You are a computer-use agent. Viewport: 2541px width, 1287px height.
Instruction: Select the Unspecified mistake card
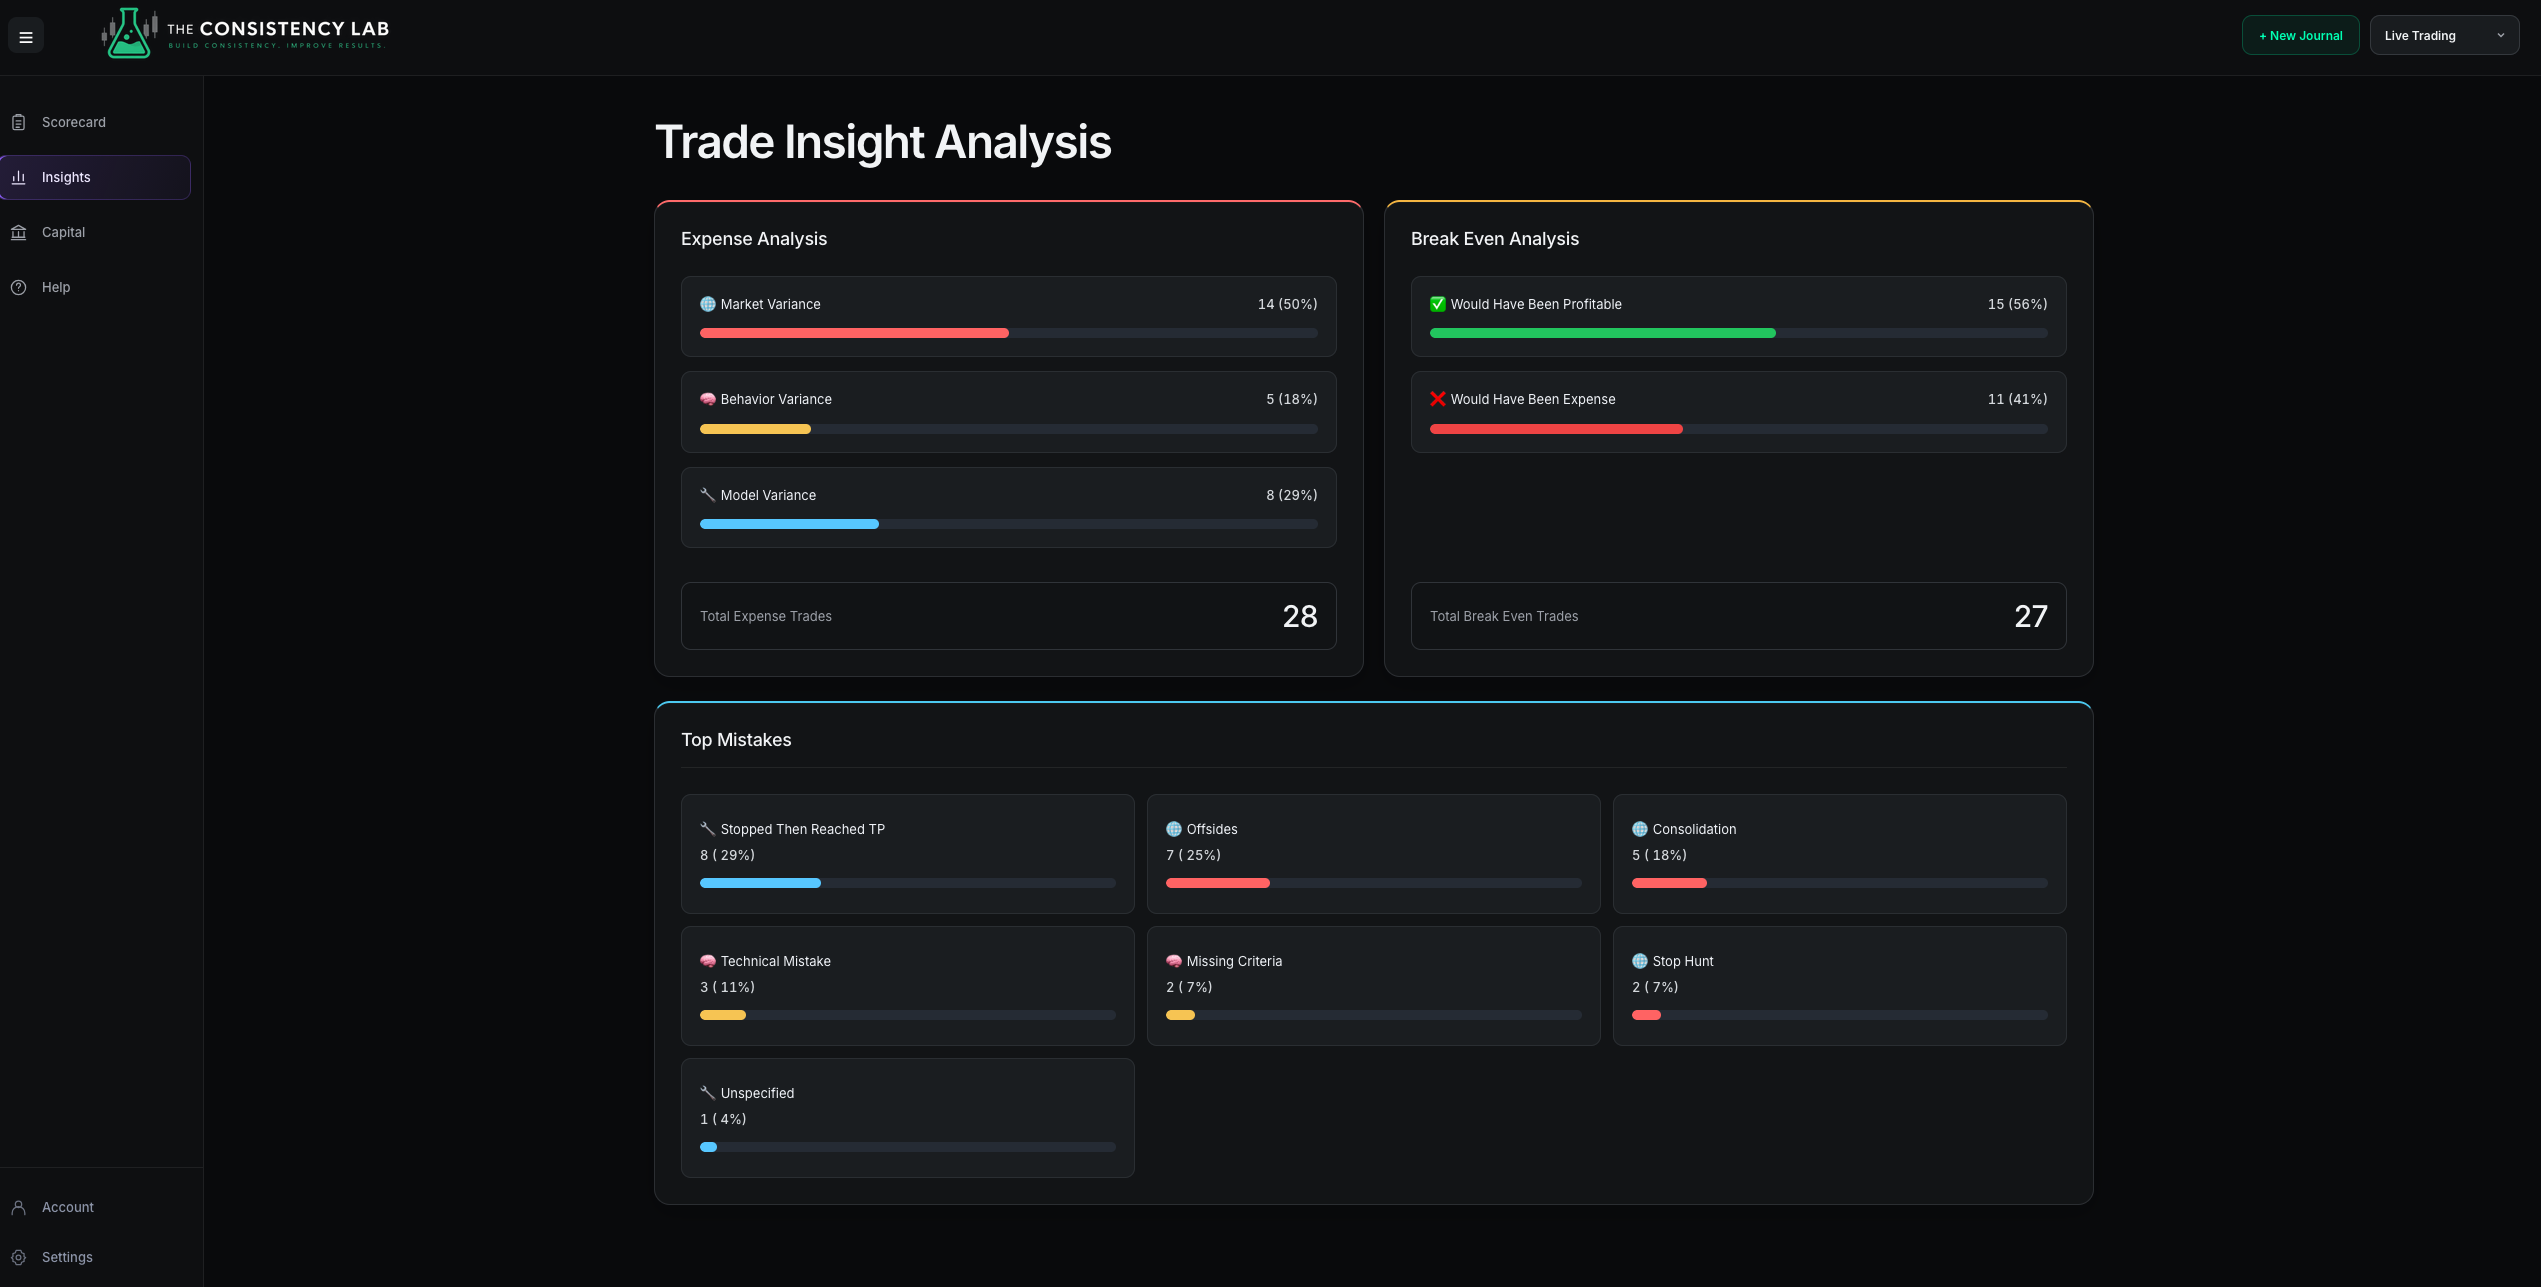(907, 1118)
